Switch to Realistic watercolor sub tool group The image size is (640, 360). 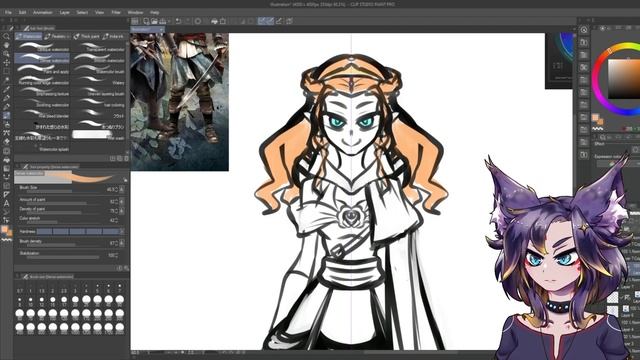pyautogui.click(x=57, y=36)
